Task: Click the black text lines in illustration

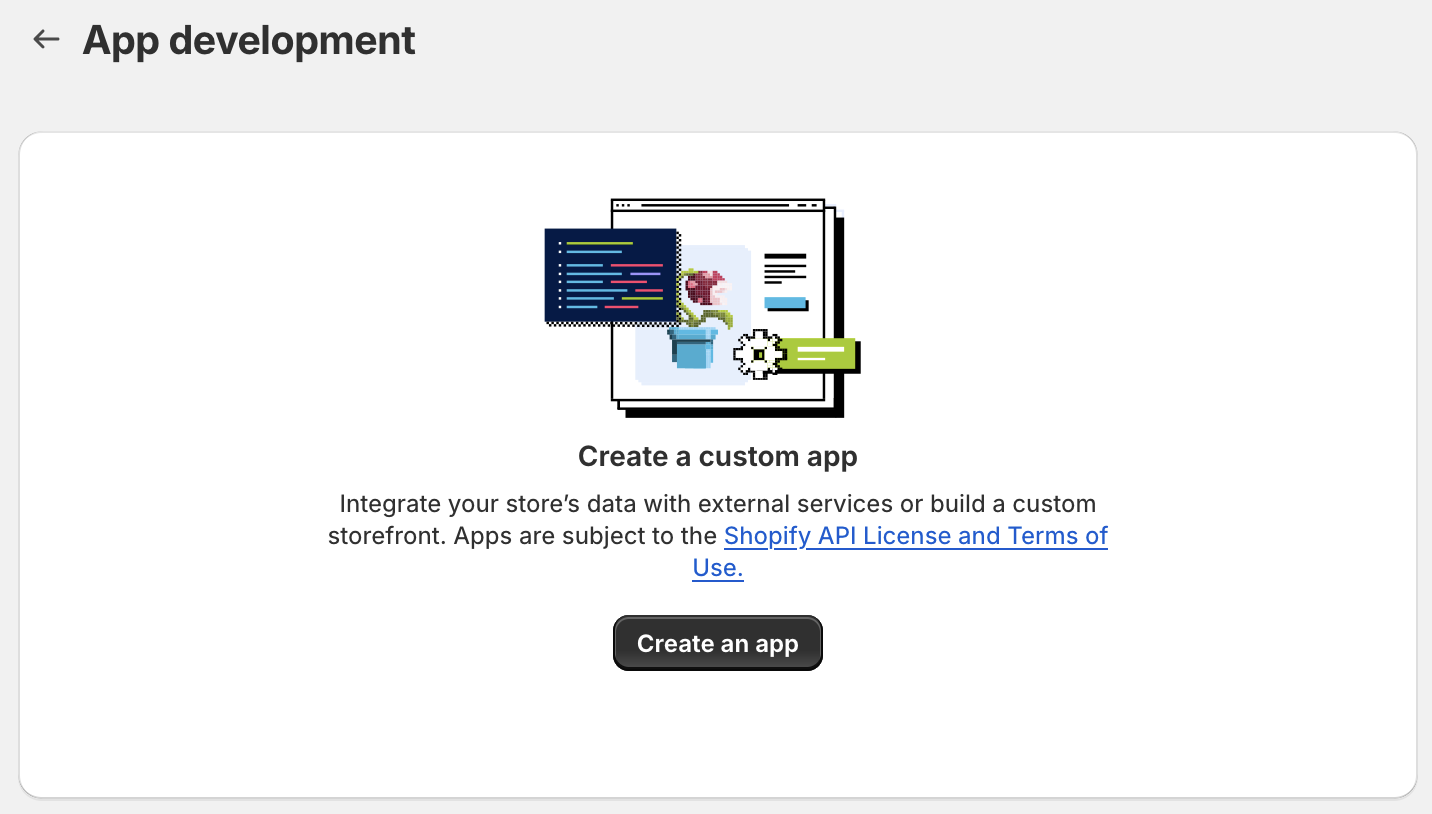Action: click(785, 268)
